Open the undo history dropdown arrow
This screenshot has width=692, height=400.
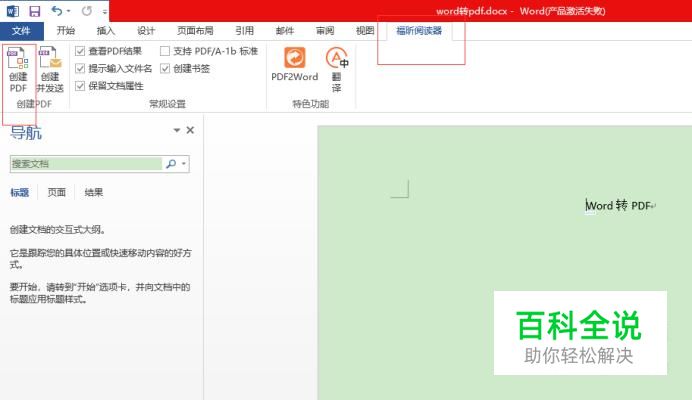click(x=68, y=11)
